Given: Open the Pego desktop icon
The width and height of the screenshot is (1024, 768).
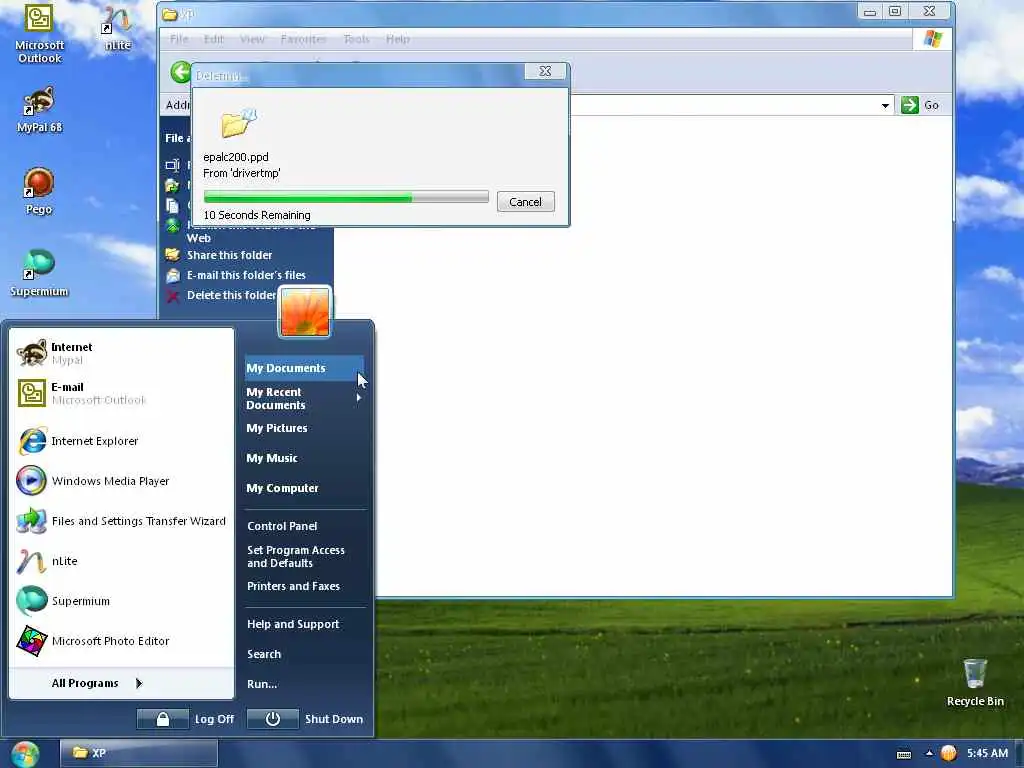Looking at the screenshot, I should click(x=39, y=191).
